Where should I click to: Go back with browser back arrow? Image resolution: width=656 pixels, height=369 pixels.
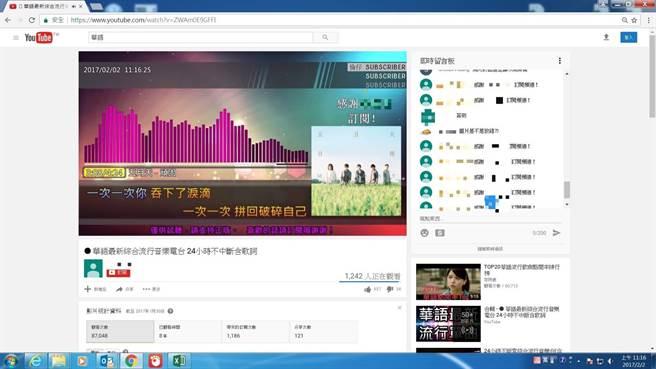pyautogui.click(x=8, y=20)
